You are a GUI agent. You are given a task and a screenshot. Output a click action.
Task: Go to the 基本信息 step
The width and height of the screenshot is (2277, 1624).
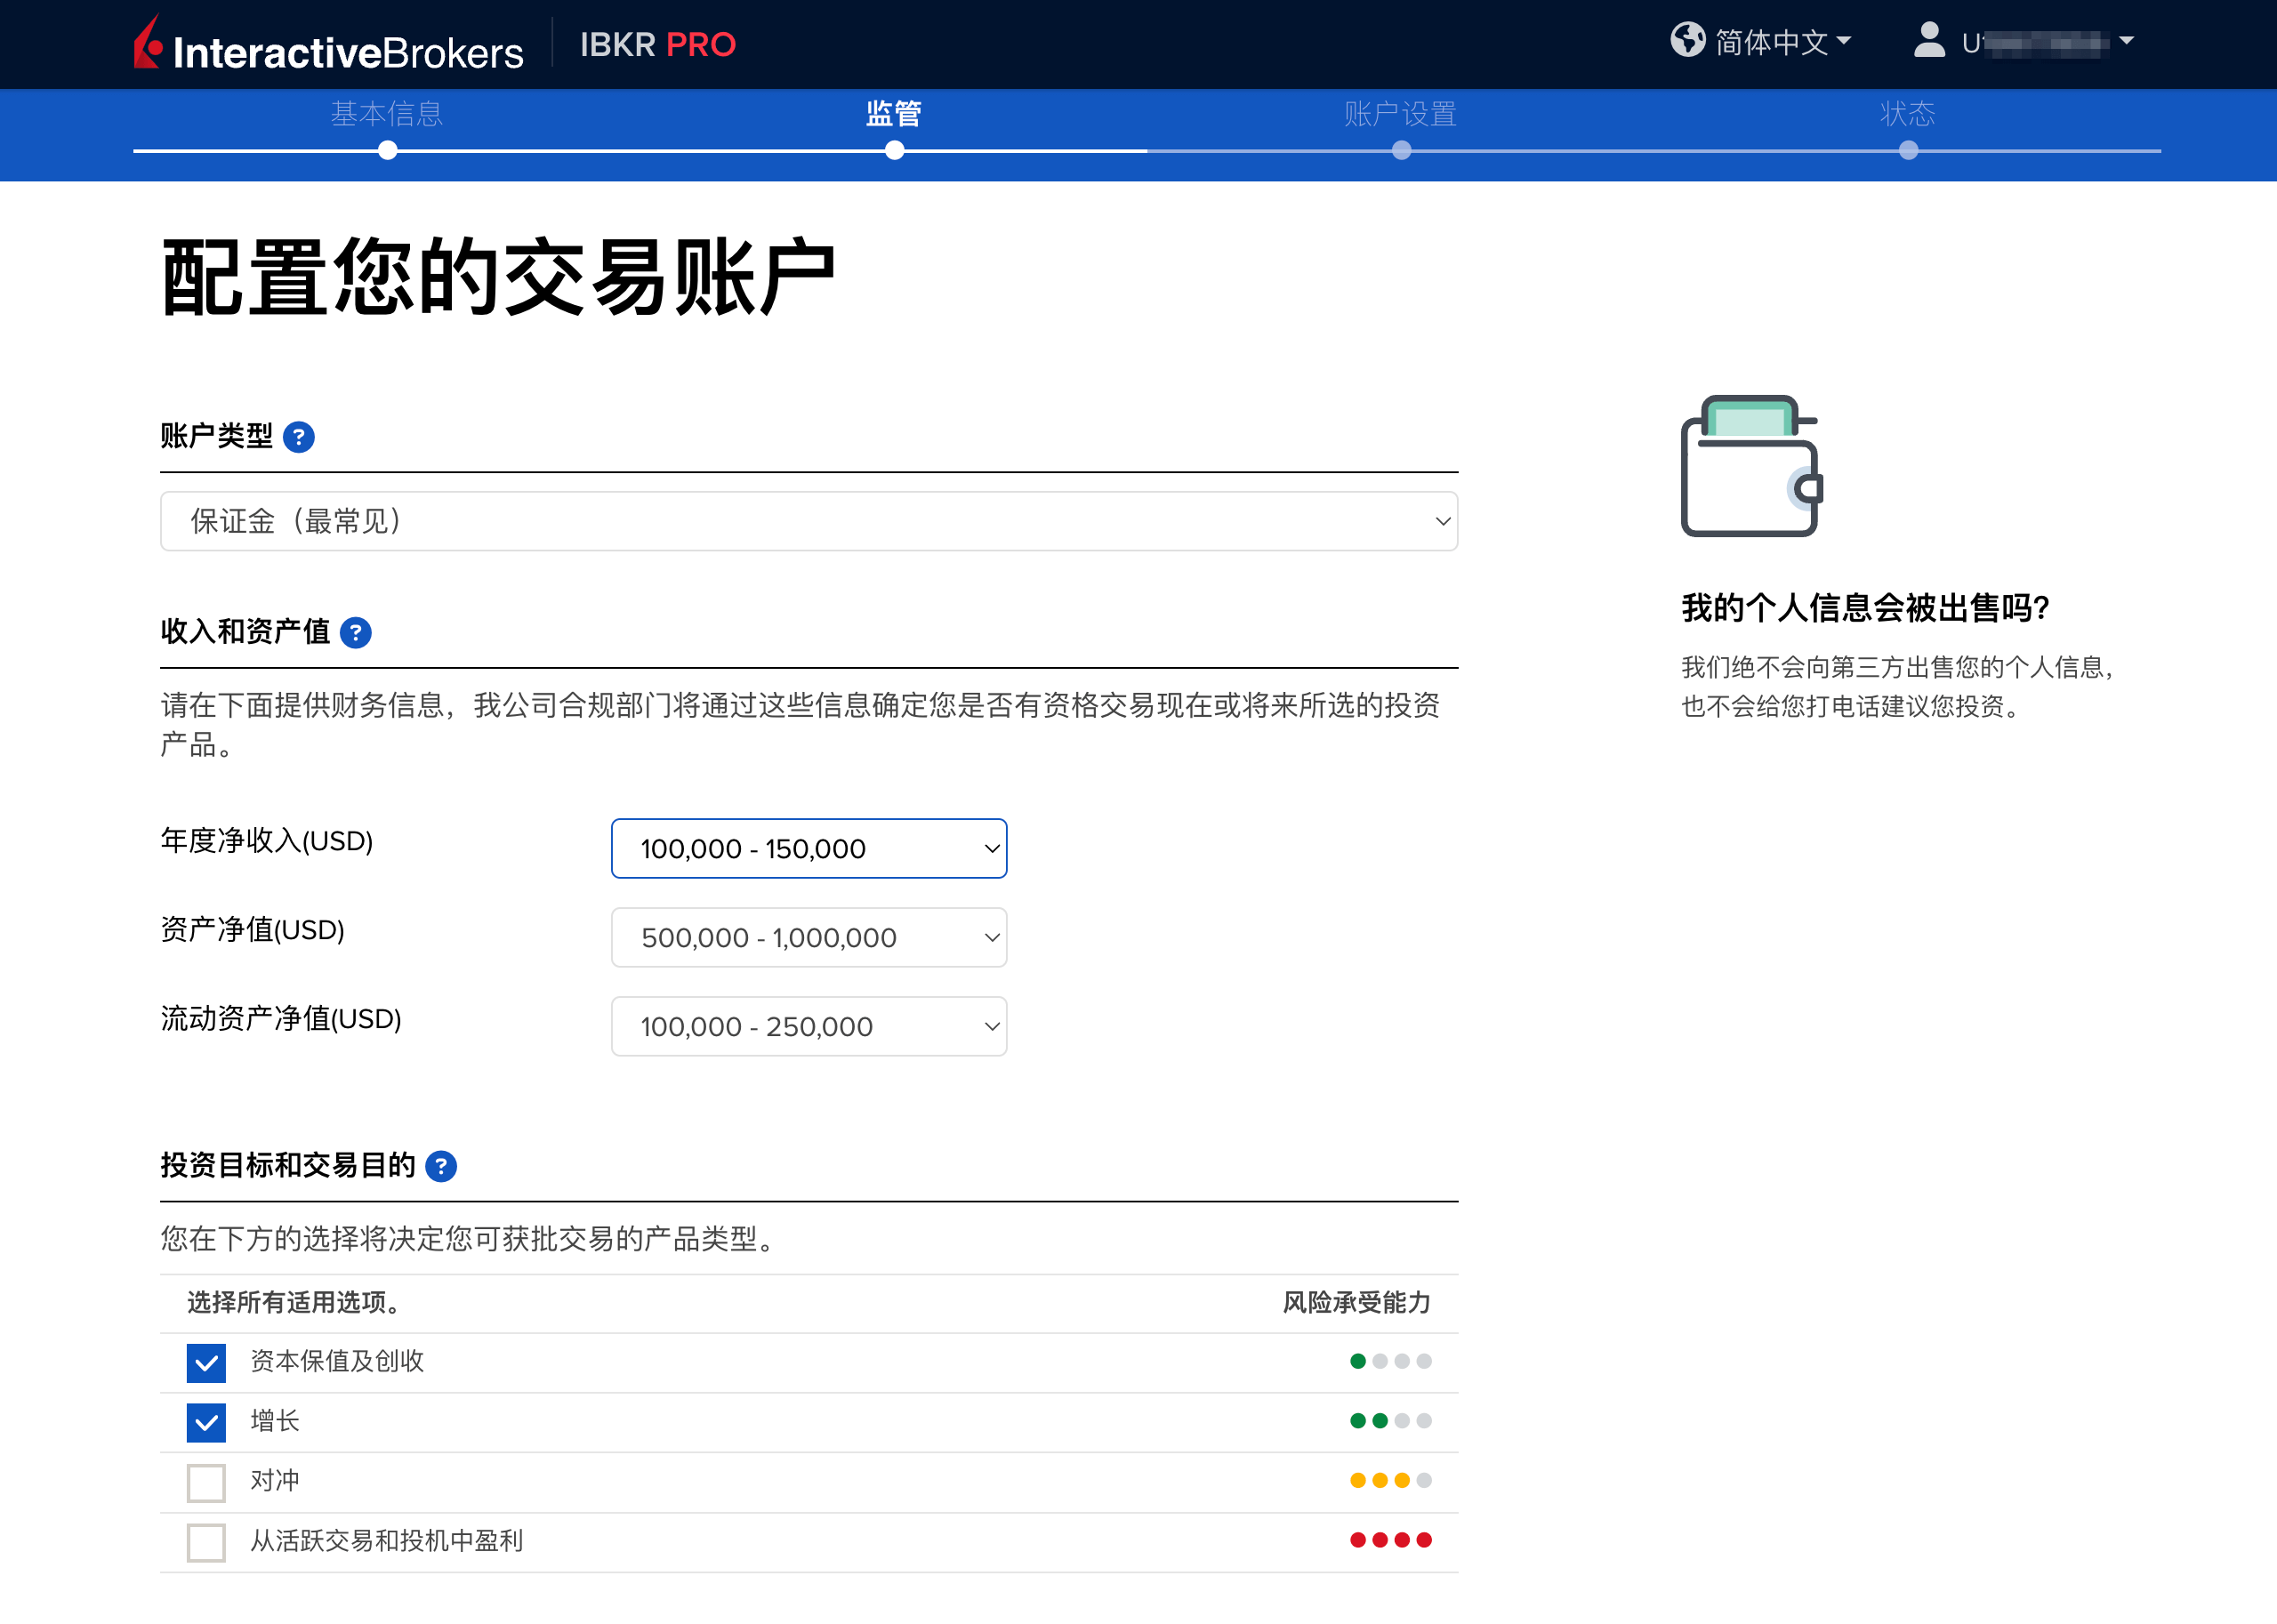pyautogui.click(x=388, y=115)
